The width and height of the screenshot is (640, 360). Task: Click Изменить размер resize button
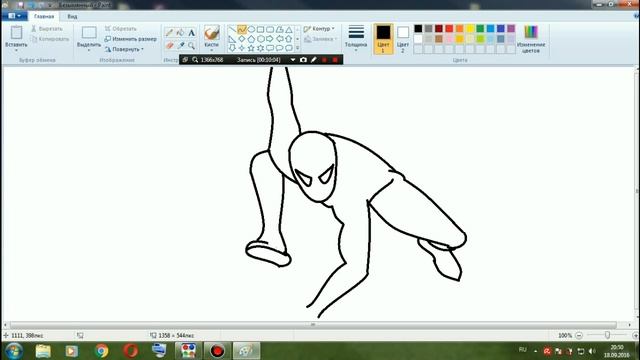[131, 39]
